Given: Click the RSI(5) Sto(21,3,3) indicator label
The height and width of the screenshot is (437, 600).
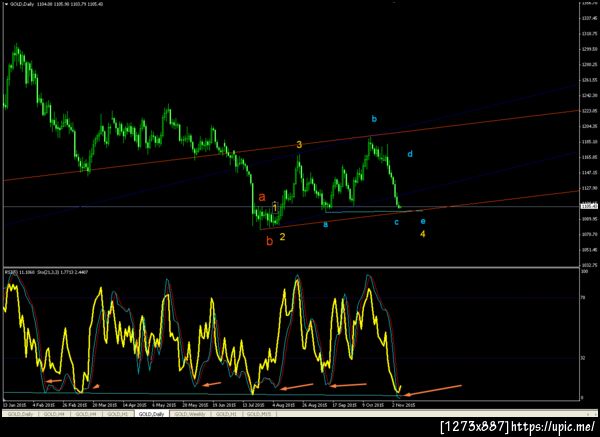Looking at the screenshot, I should pyautogui.click(x=46, y=272).
